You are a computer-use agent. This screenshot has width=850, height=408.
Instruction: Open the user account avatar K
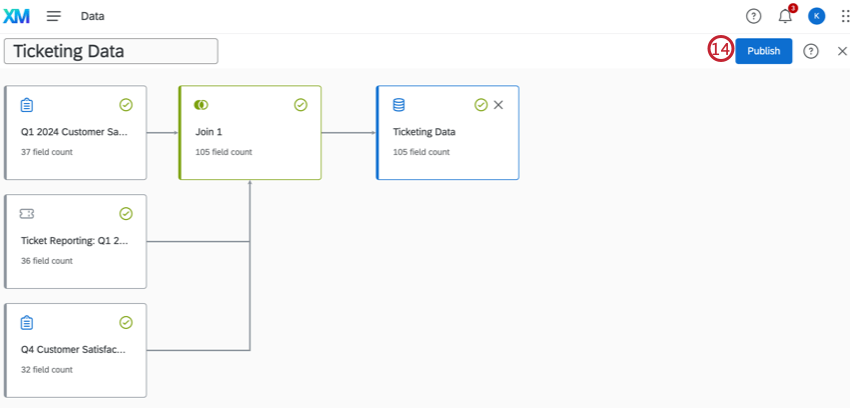[816, 16]
